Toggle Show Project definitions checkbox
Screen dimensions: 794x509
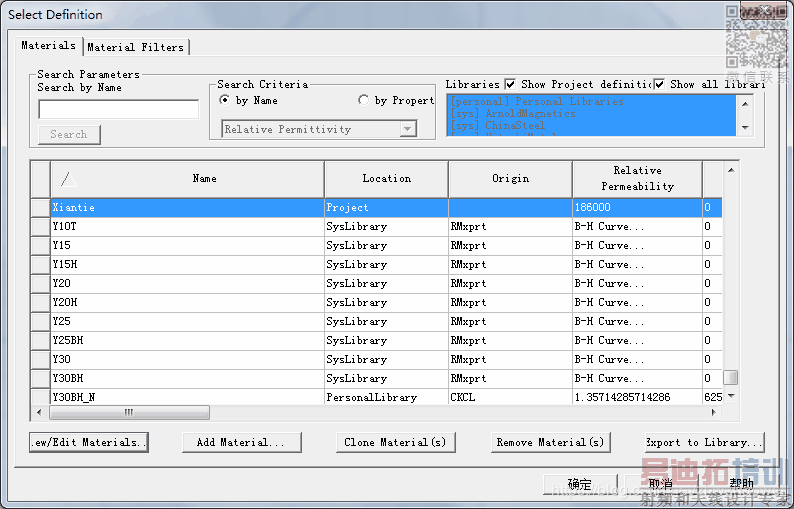tap(510, 84)
